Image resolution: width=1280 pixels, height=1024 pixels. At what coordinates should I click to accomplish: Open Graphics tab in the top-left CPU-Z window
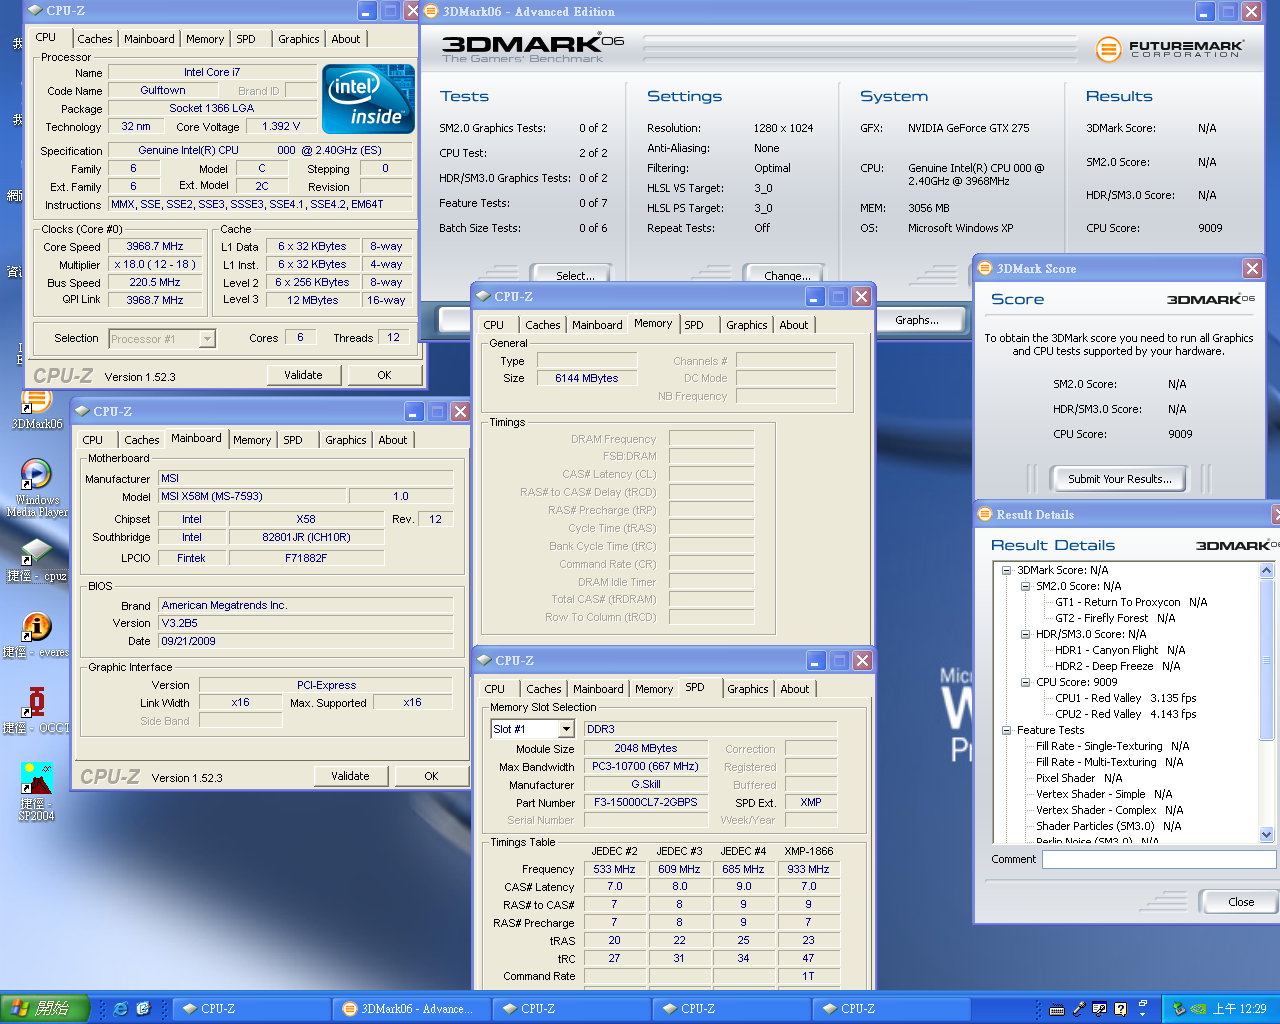[299, 39]
